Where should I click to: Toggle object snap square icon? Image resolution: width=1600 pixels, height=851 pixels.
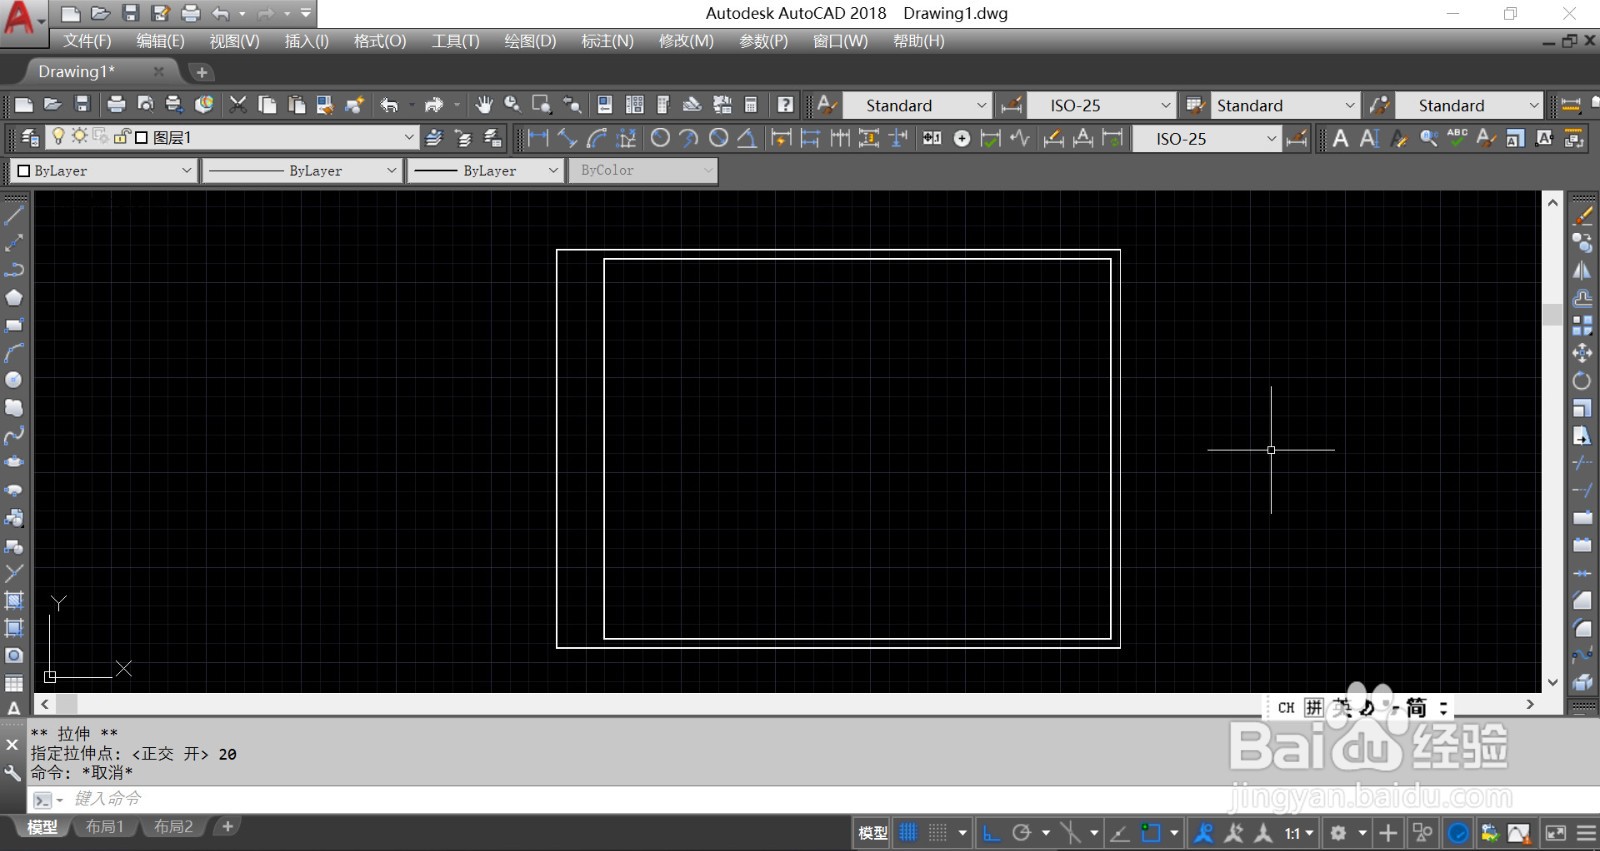pos(1151,832)
